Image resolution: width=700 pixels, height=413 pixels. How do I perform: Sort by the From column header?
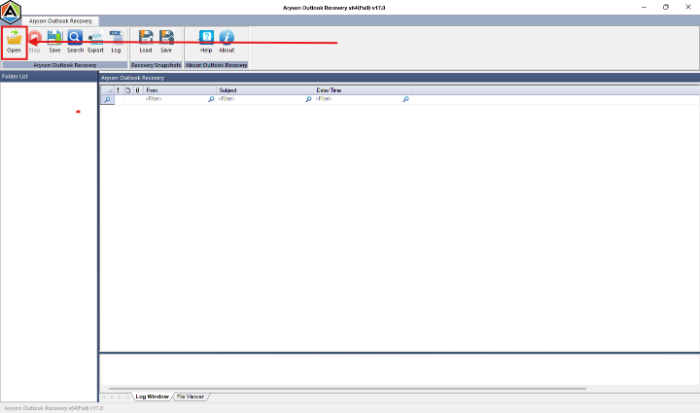pyautogui.click(x=180, y=90)
